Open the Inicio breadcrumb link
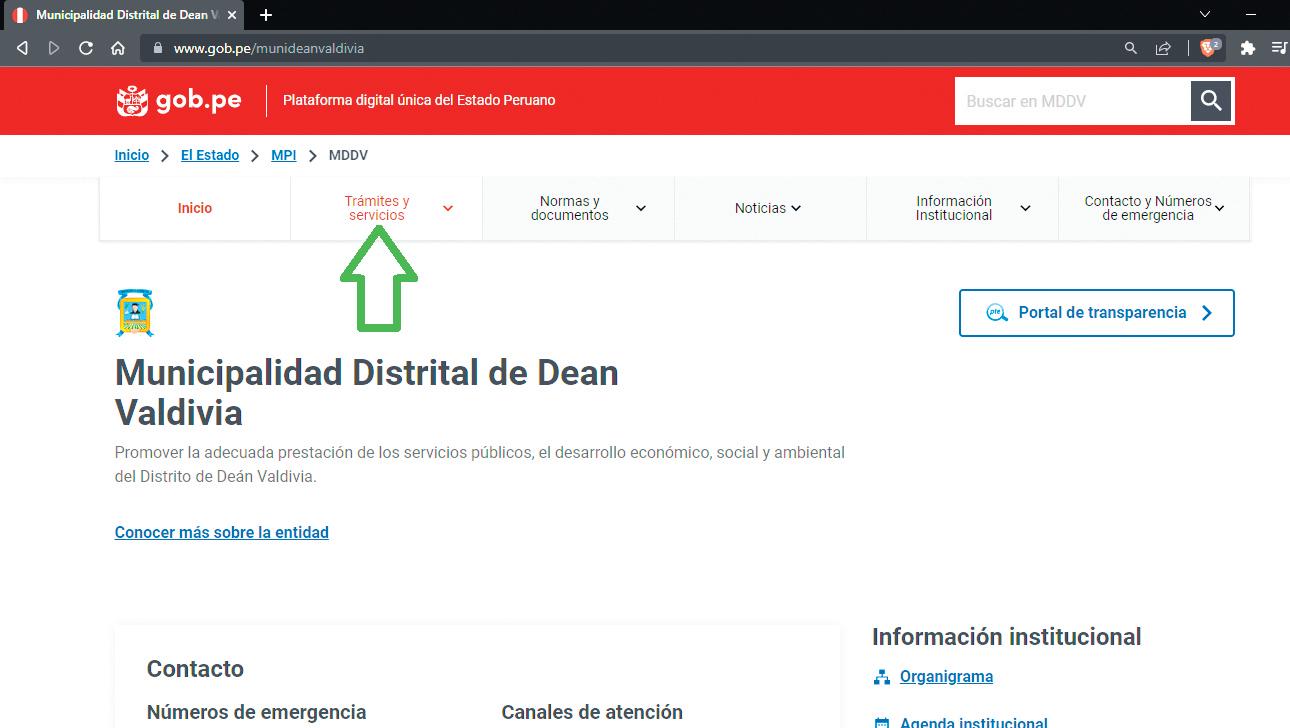The width and height of the screenshot is (1290, 728). click(x=132, y=155)
